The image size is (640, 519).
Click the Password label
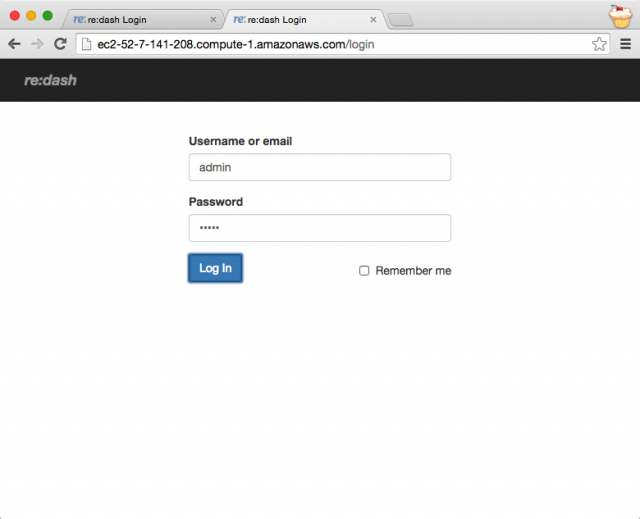(x=216, y=202)
